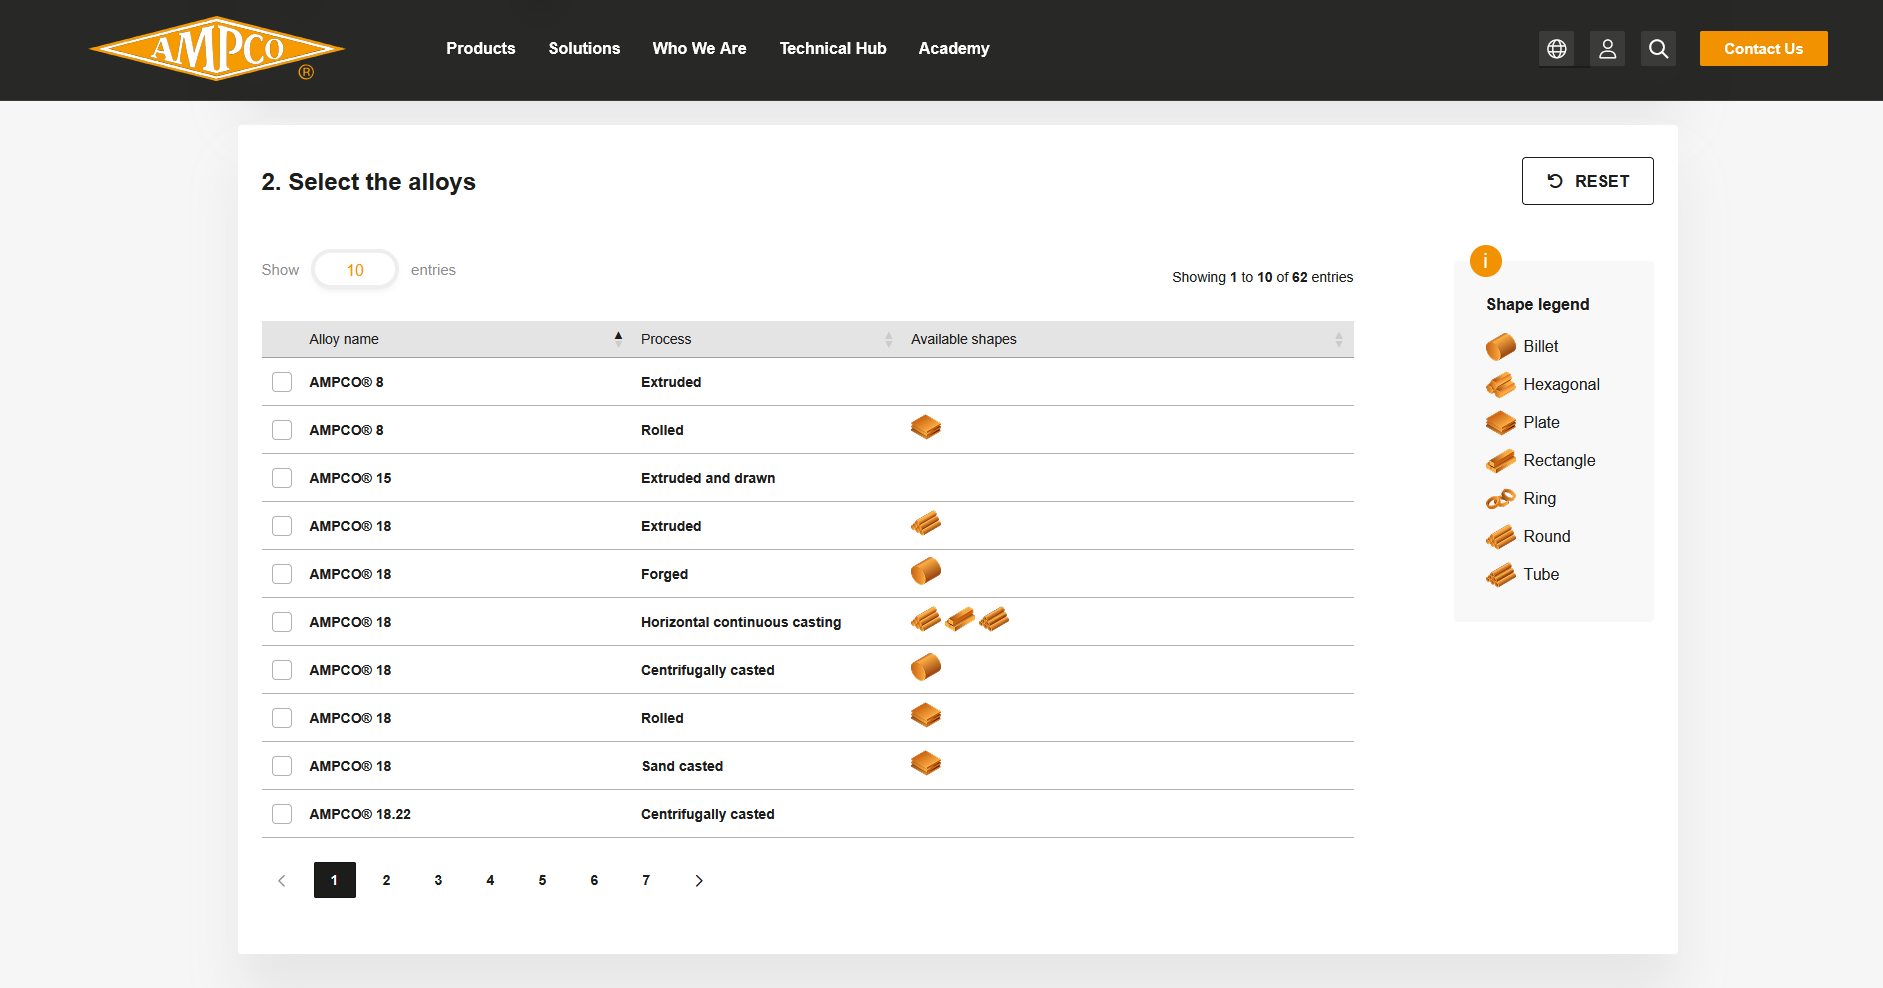Viewport: 1883px width, 988px height.
Task: Check the AMPCO 18 Forged row box
Action: click(282, 574)
